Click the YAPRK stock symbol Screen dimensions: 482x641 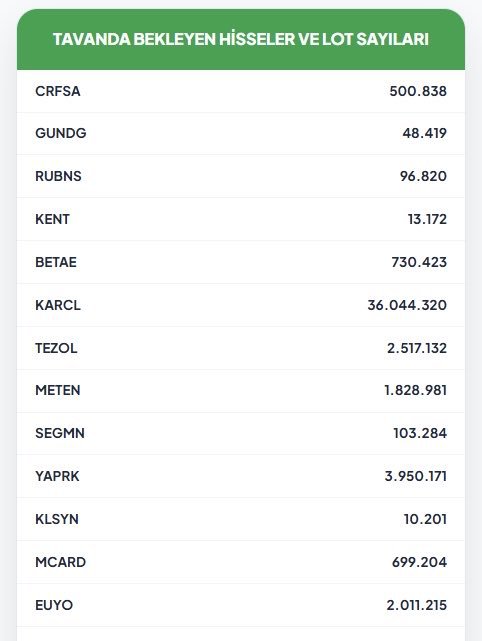57,476
